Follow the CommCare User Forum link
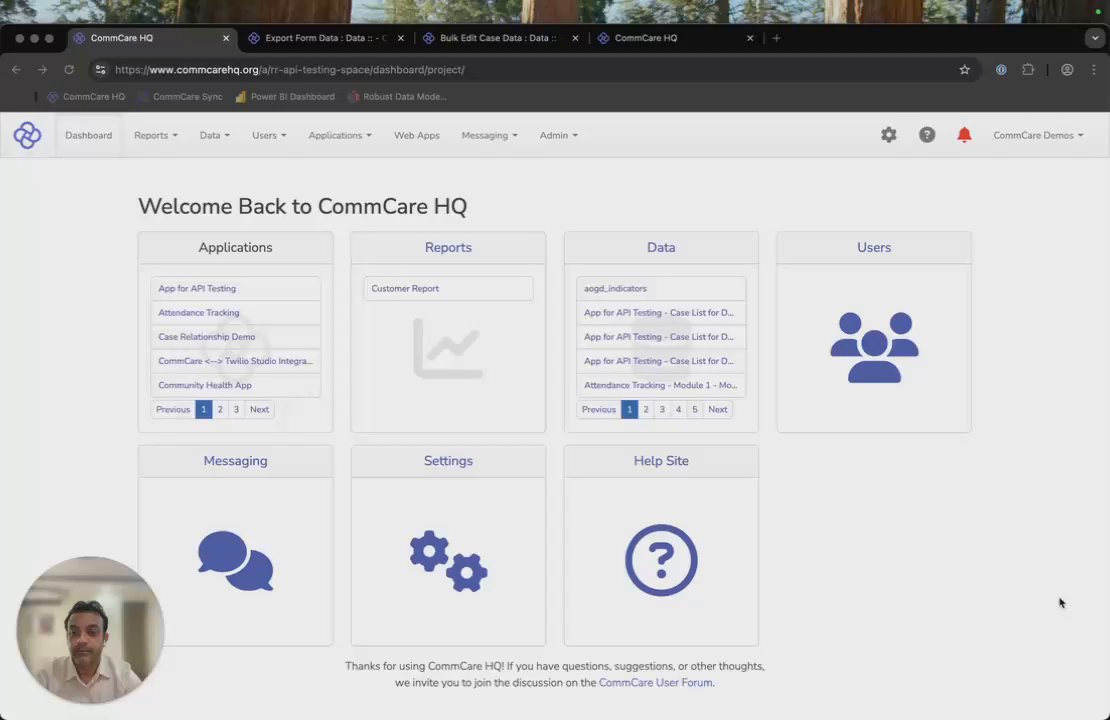Screen dimensions: 1110x720 click(656, 683)
